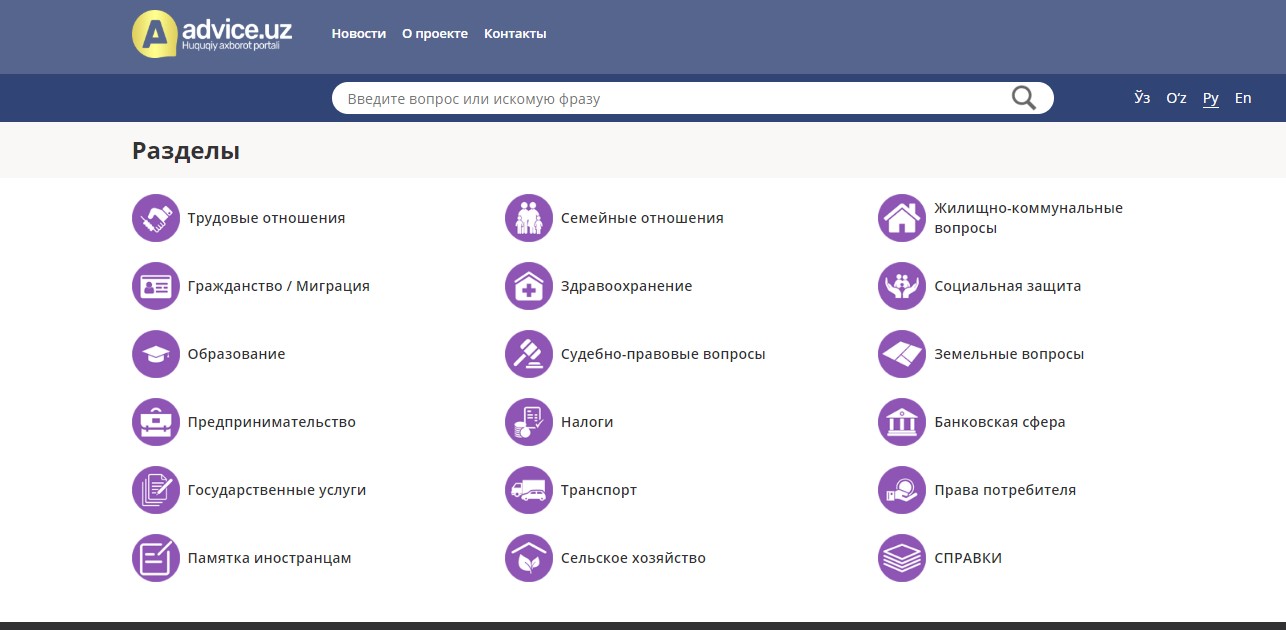
Task: Open the Новости menu item
Action: click(x=358, y=33)
